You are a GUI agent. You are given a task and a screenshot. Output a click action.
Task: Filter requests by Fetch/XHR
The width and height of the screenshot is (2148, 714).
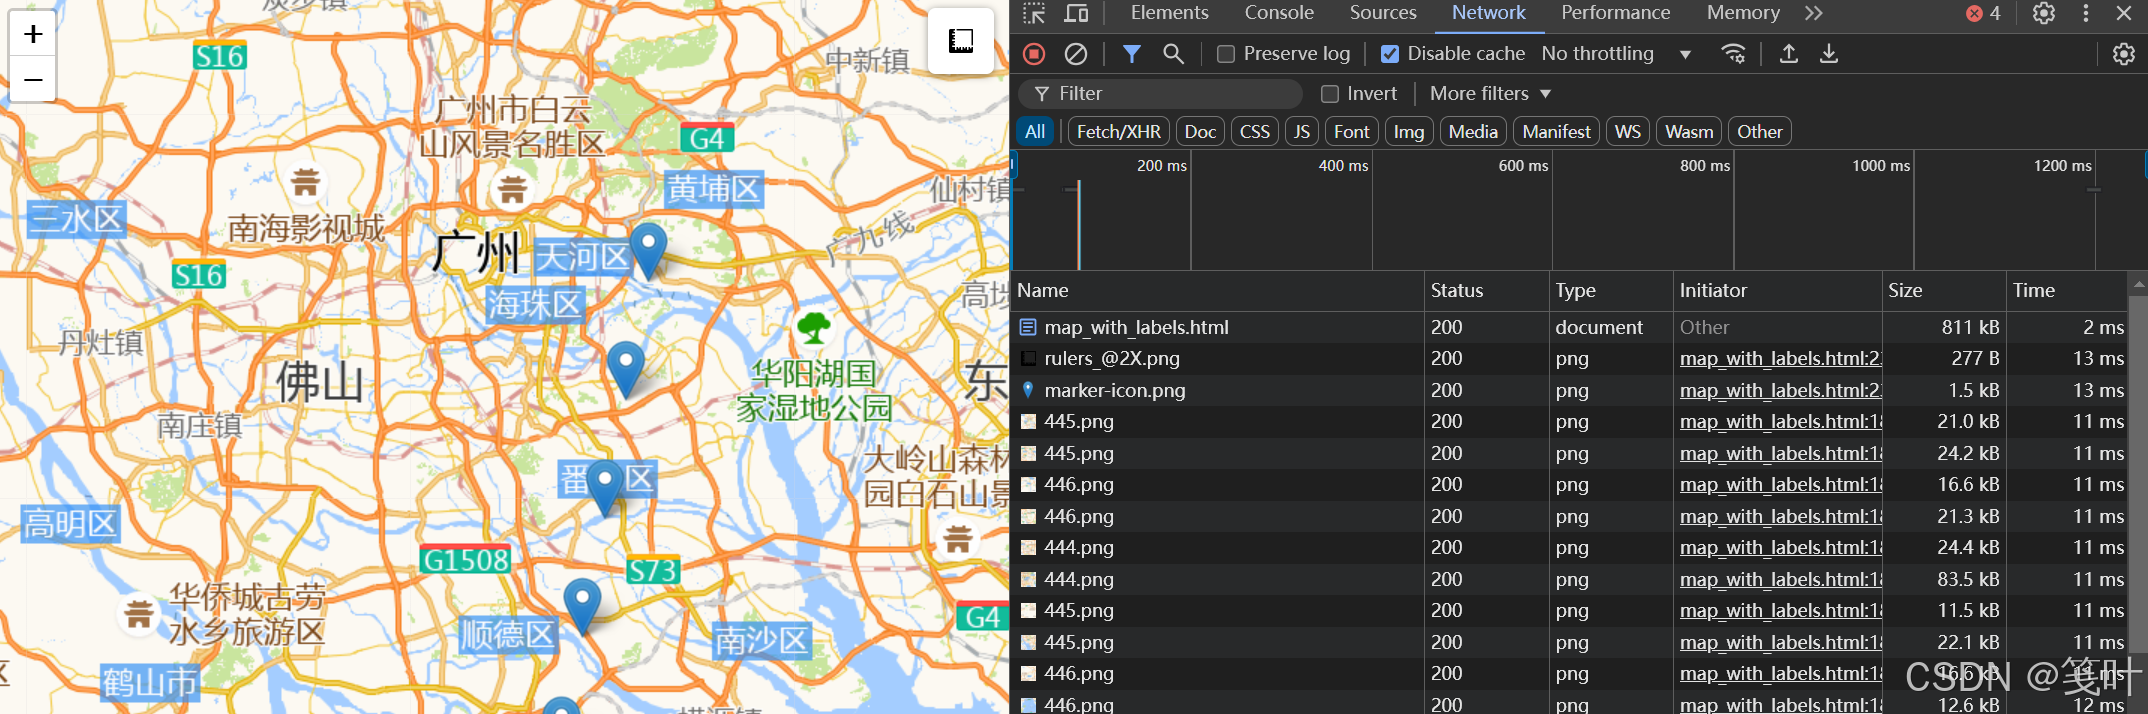tap(1119, 132)
